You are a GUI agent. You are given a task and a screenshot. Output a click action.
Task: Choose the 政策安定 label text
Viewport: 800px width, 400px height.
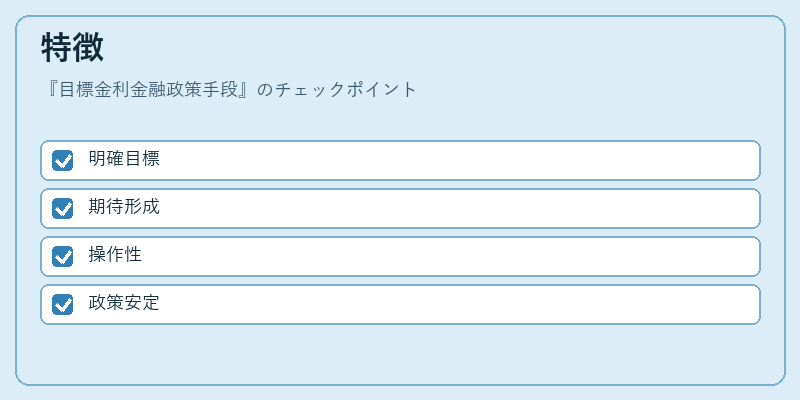124,303
